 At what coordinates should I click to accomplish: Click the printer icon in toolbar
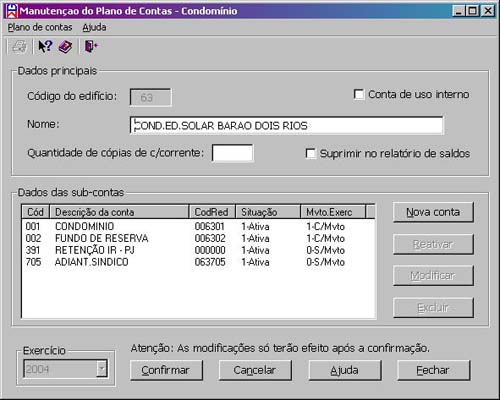19,46
